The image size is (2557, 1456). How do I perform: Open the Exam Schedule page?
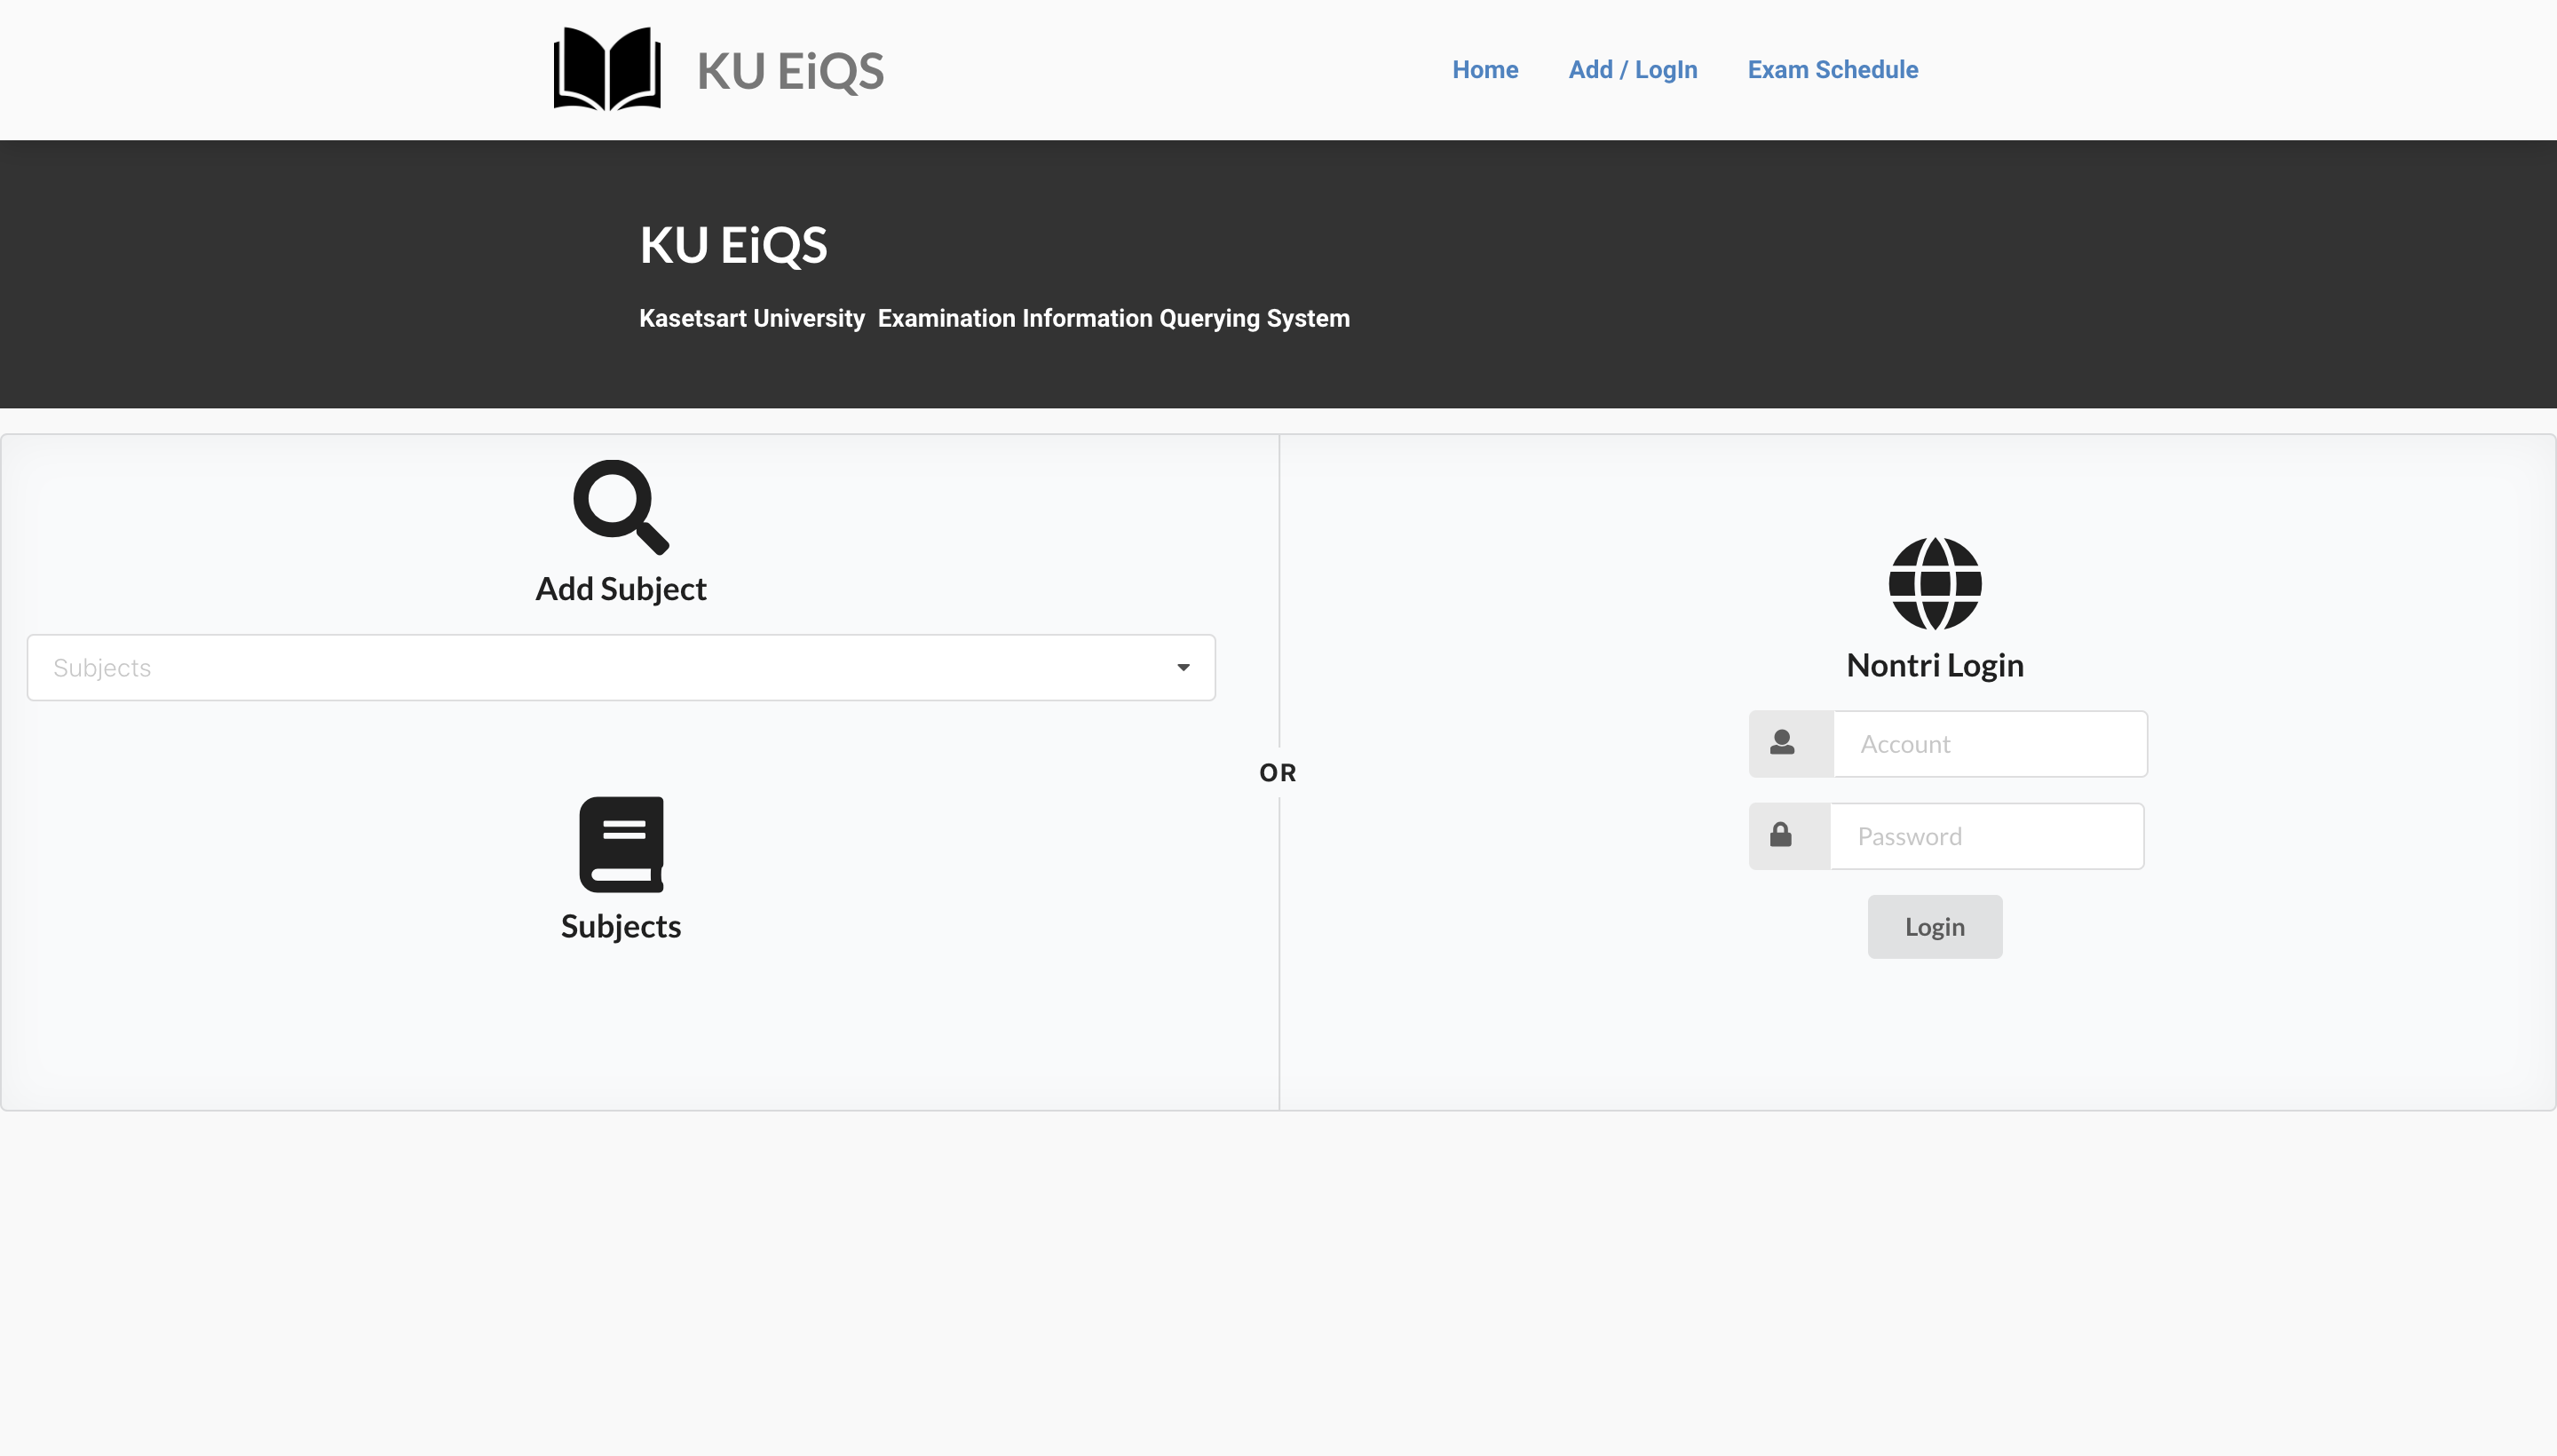tap(1832, 69)
